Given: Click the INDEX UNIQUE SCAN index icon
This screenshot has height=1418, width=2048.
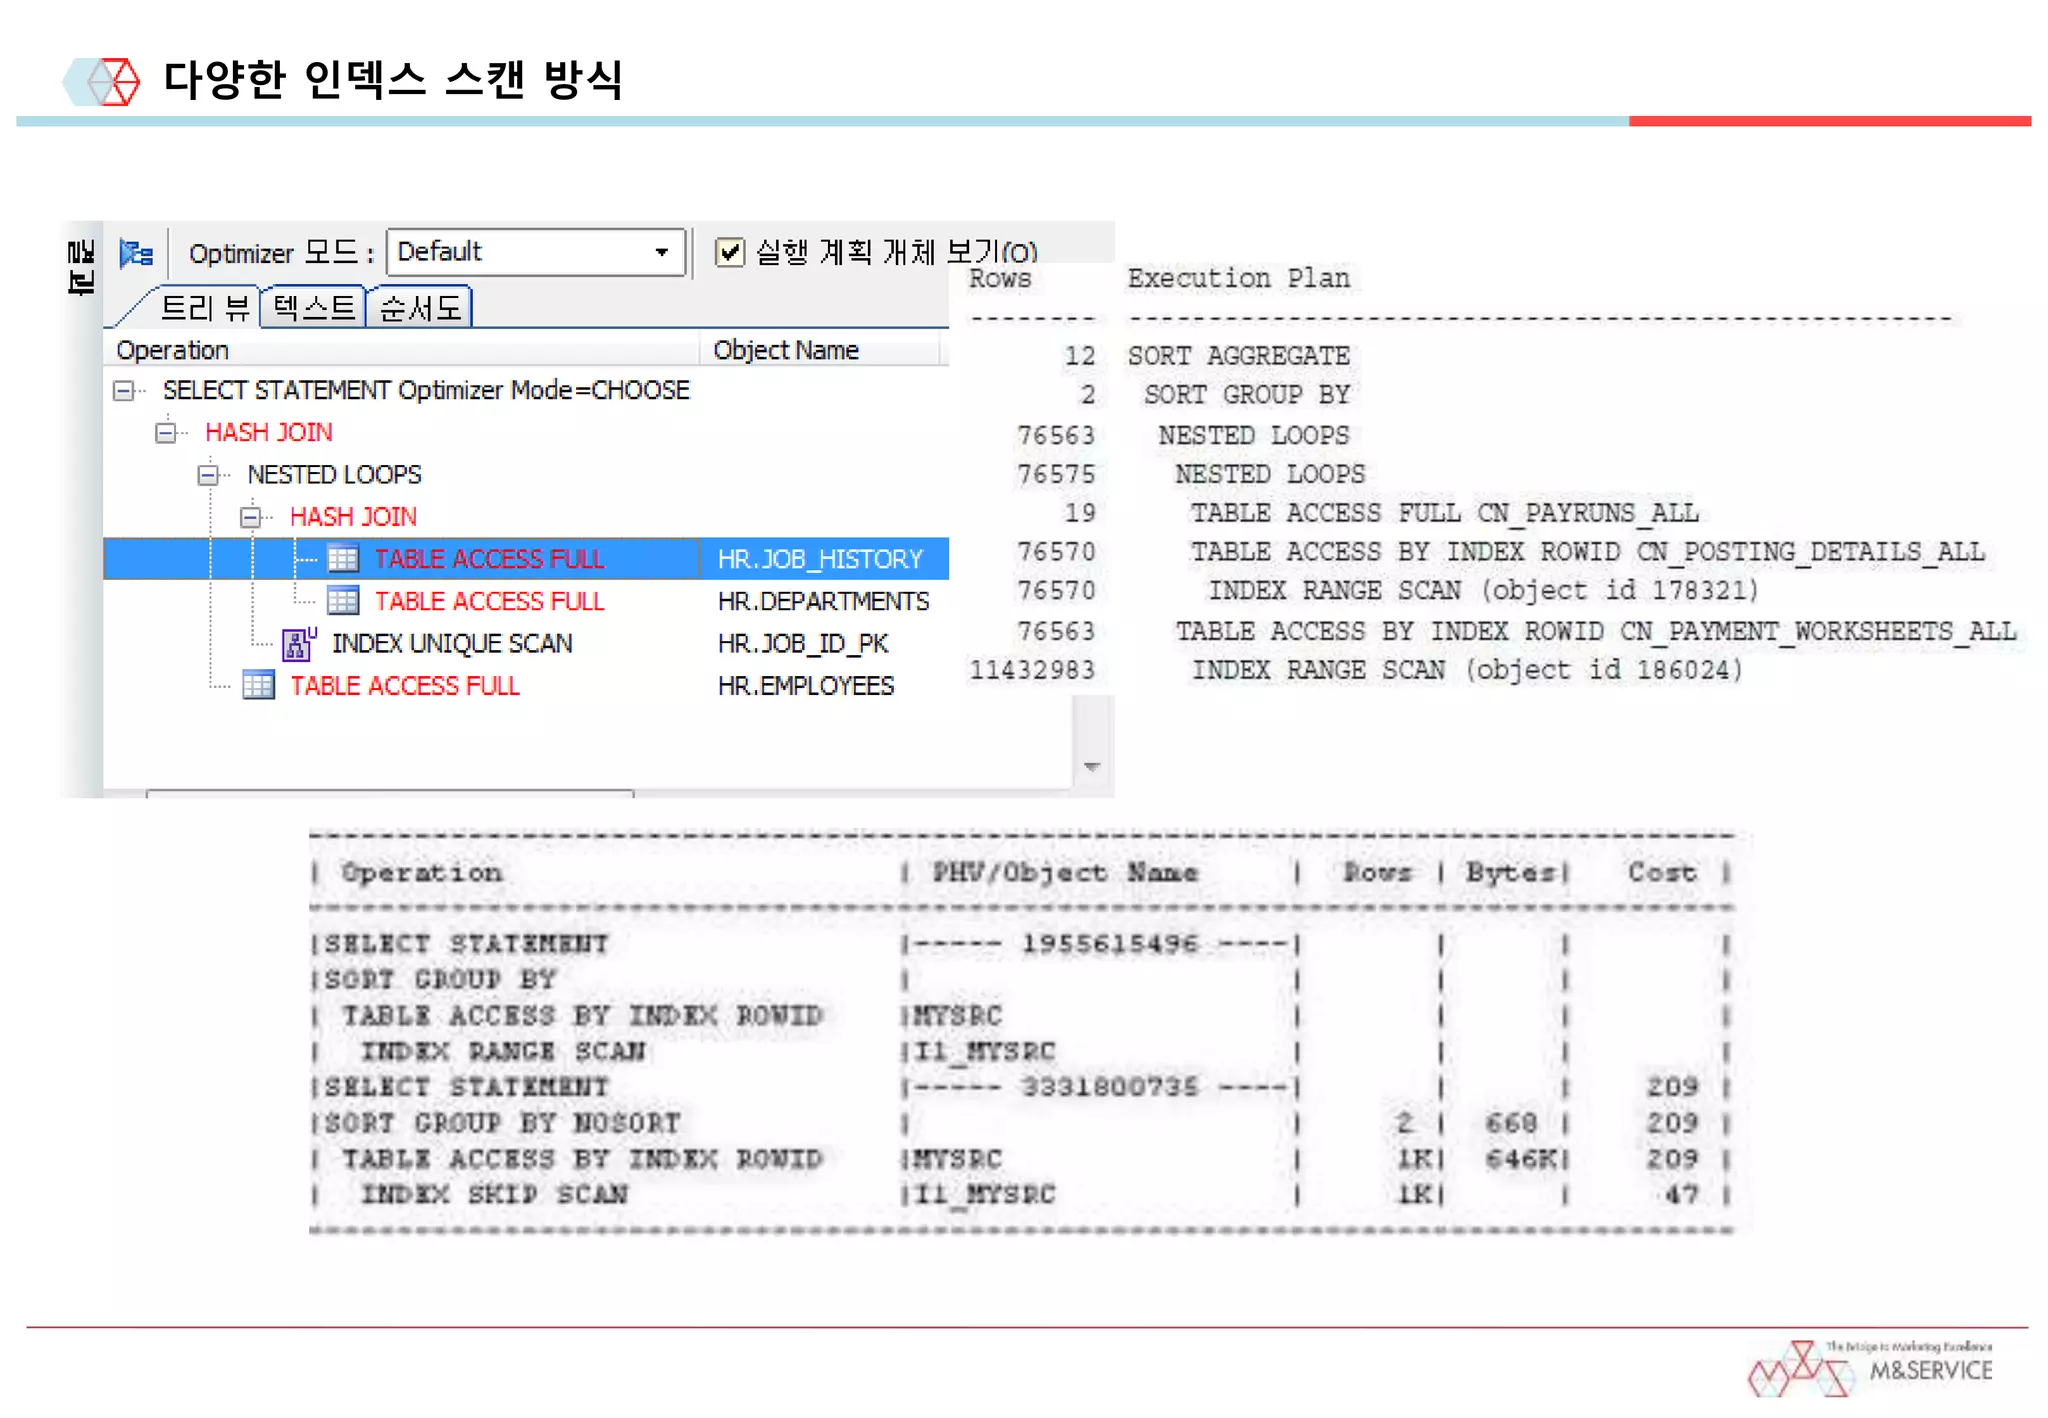Looking at the screenshot, I should 298,644.
